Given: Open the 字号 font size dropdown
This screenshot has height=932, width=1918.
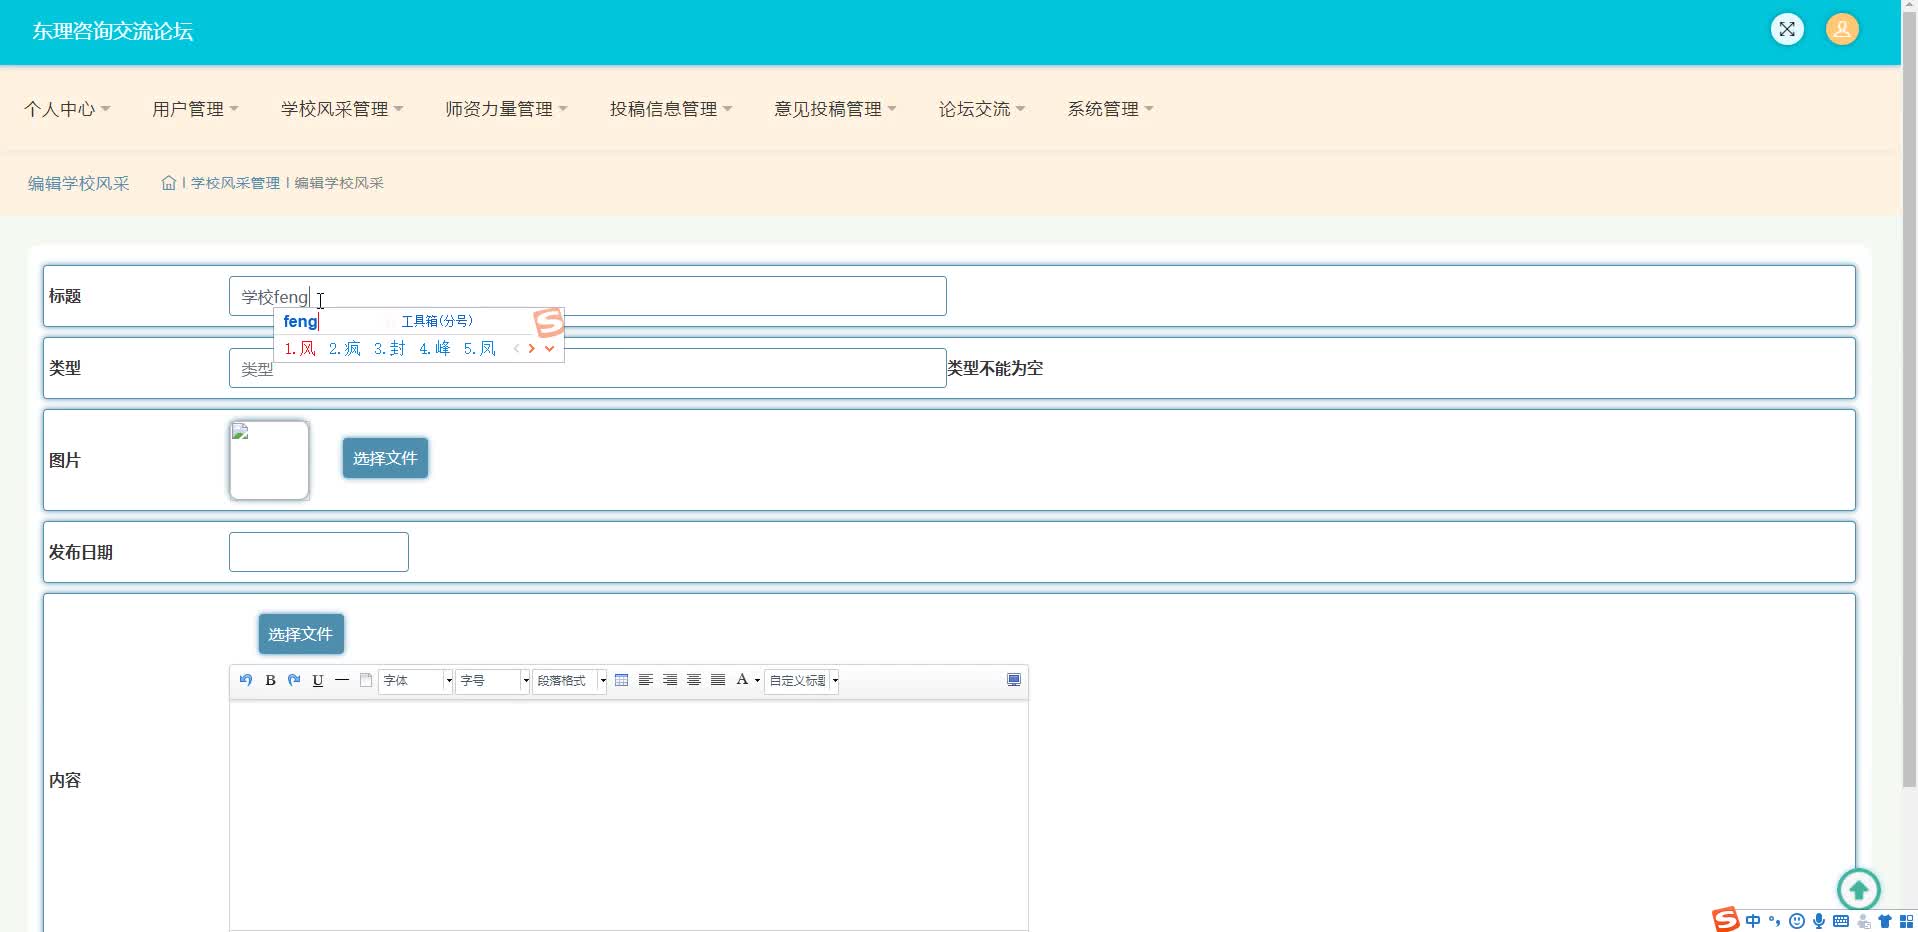Looking at the screenshot, I should click(x=493, y=680).
